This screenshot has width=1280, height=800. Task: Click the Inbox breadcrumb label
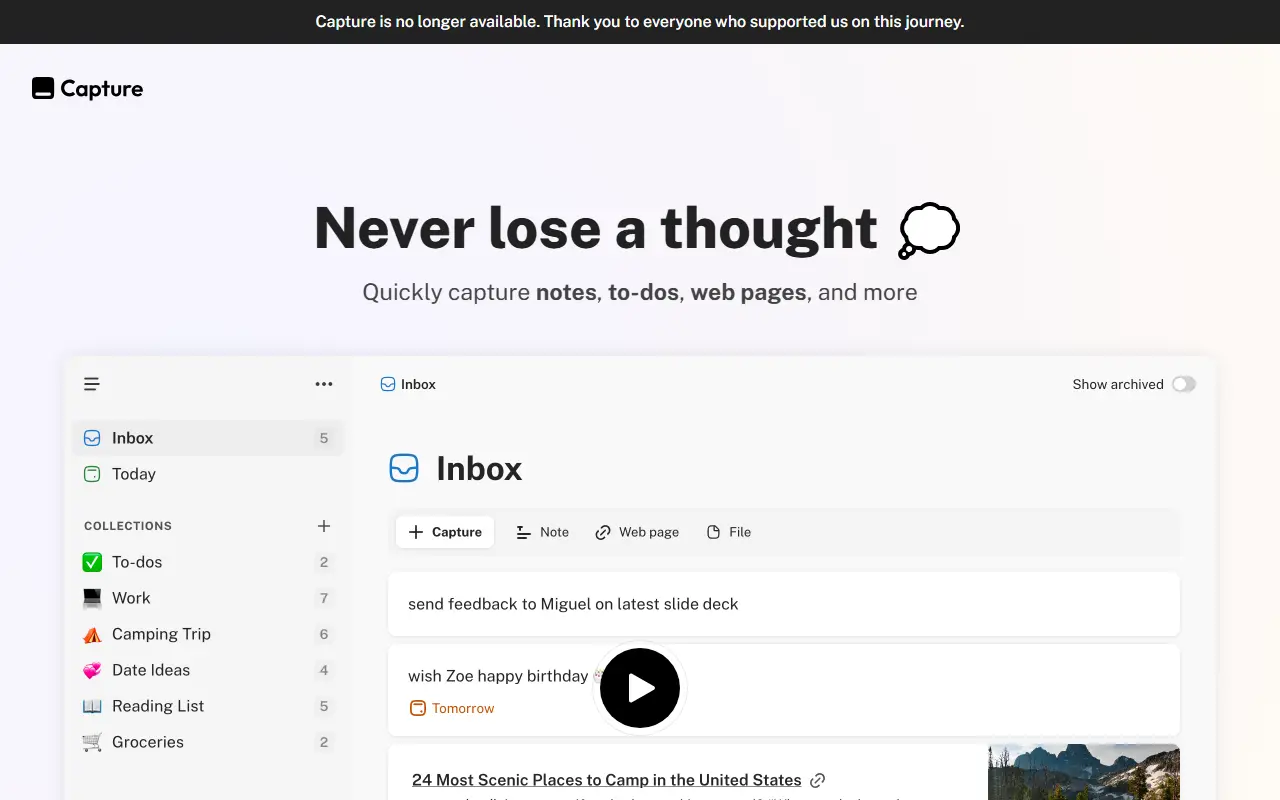(418, 384)
